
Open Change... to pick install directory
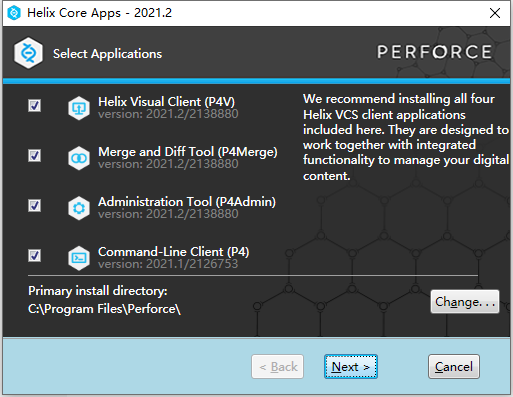pos(465,302)
